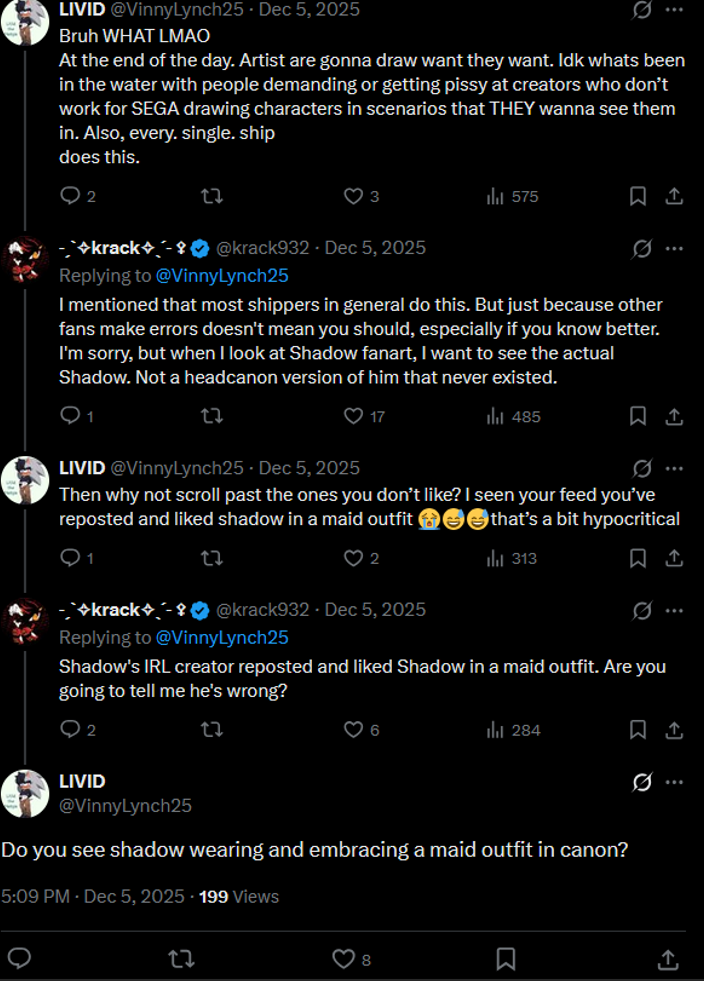
Task: Open more options on krack's 'IRL creator' reply
Action: tap(675, 611)
